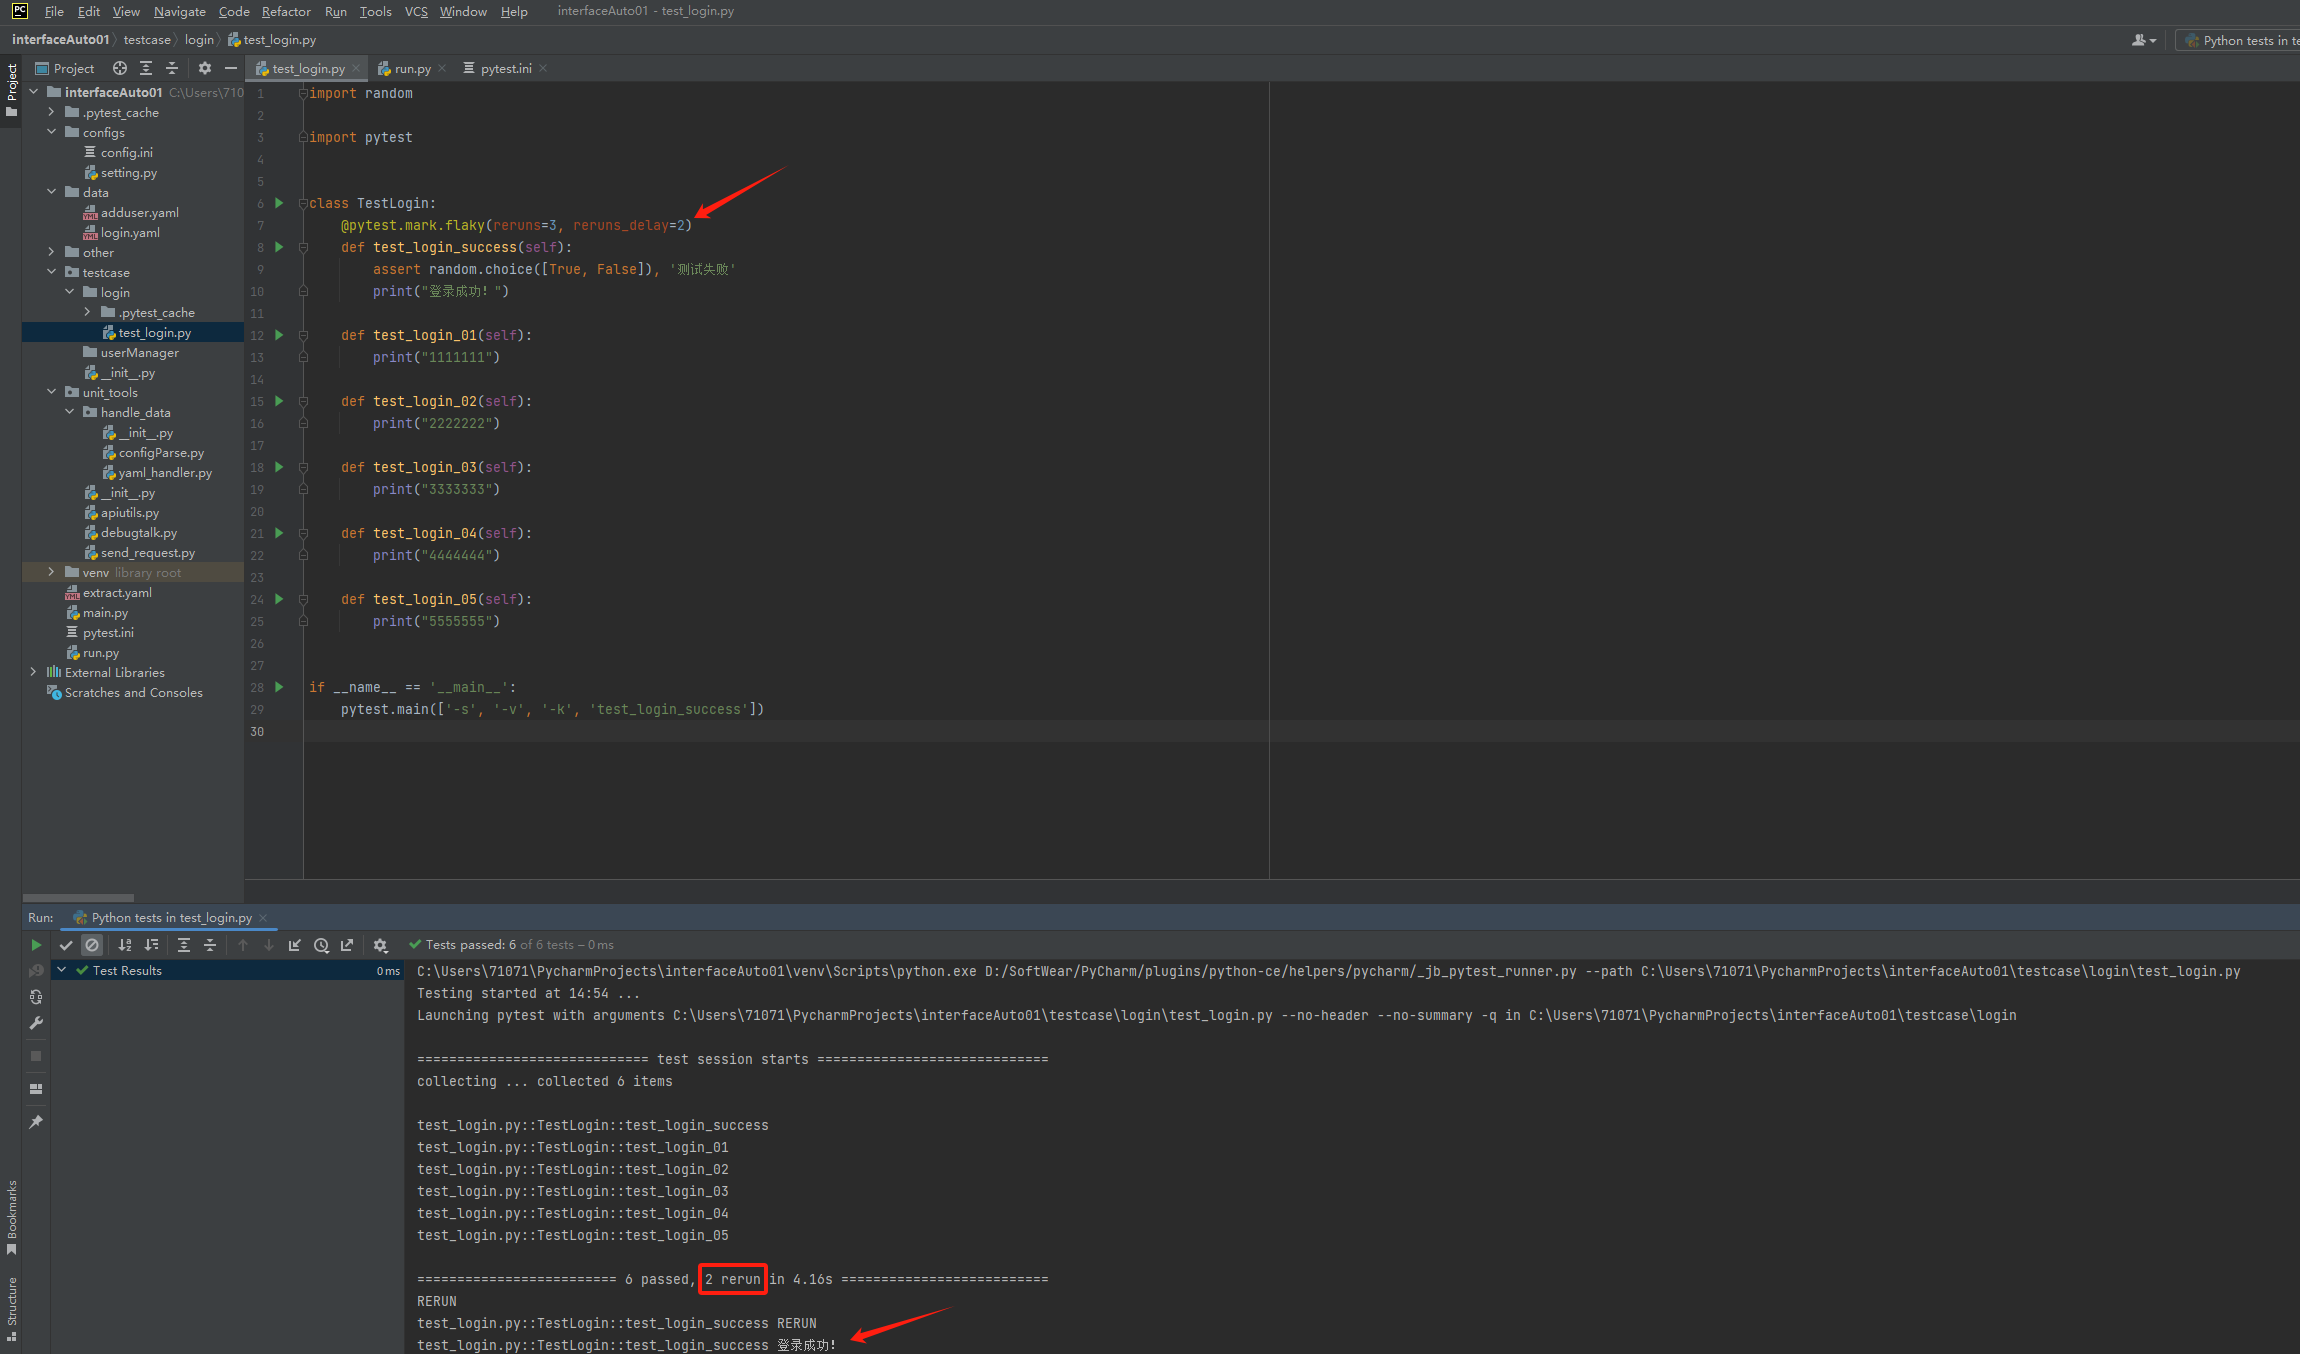Open test runner settings gear
Screen dimensions: 2300x1354
tap(380, 945)
